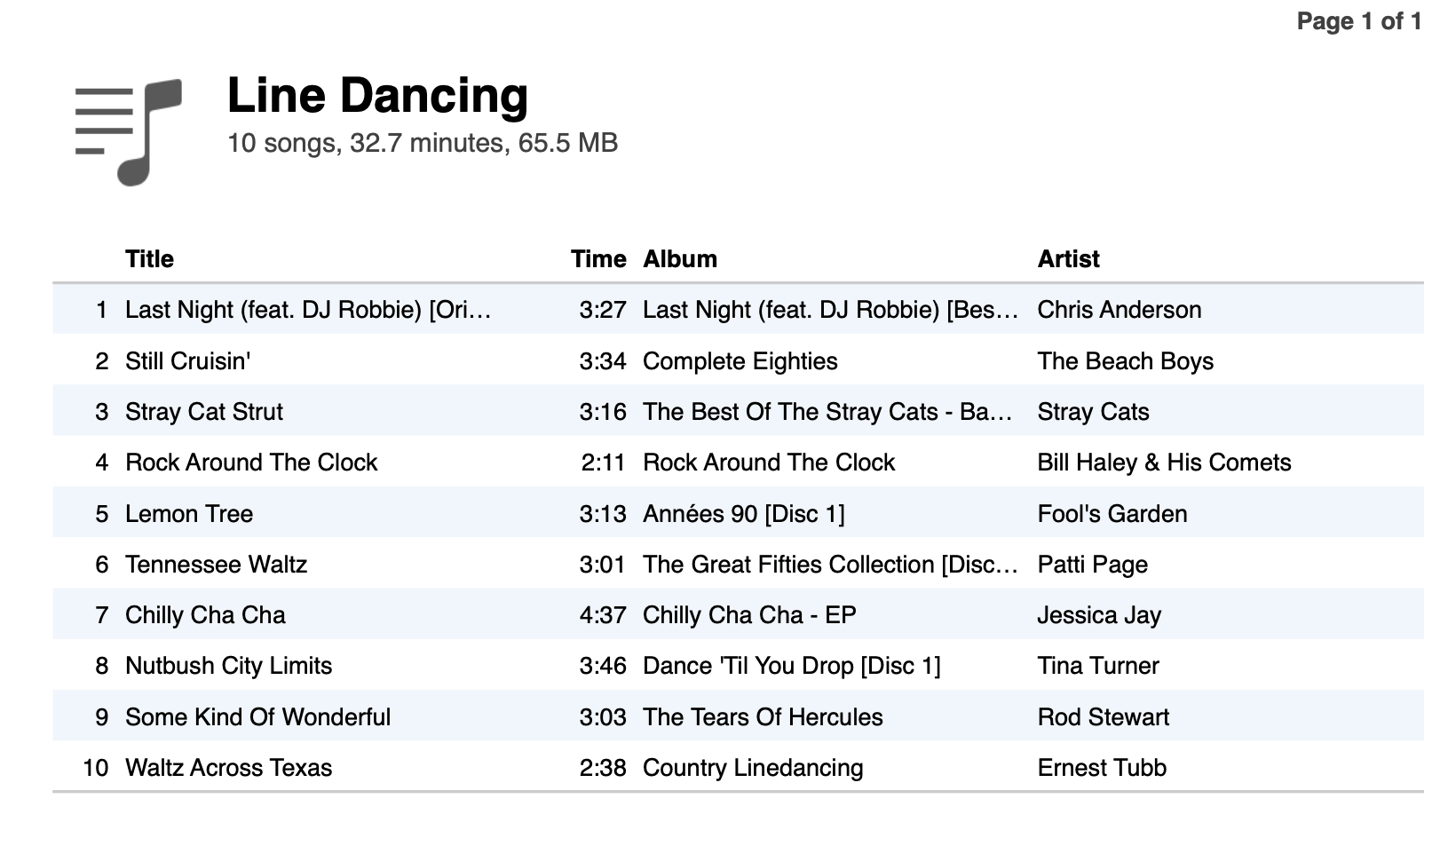This screenshot has width=1440, height=854.
Task: Click artist Jessica Jay
Action: coord(1099,615)
